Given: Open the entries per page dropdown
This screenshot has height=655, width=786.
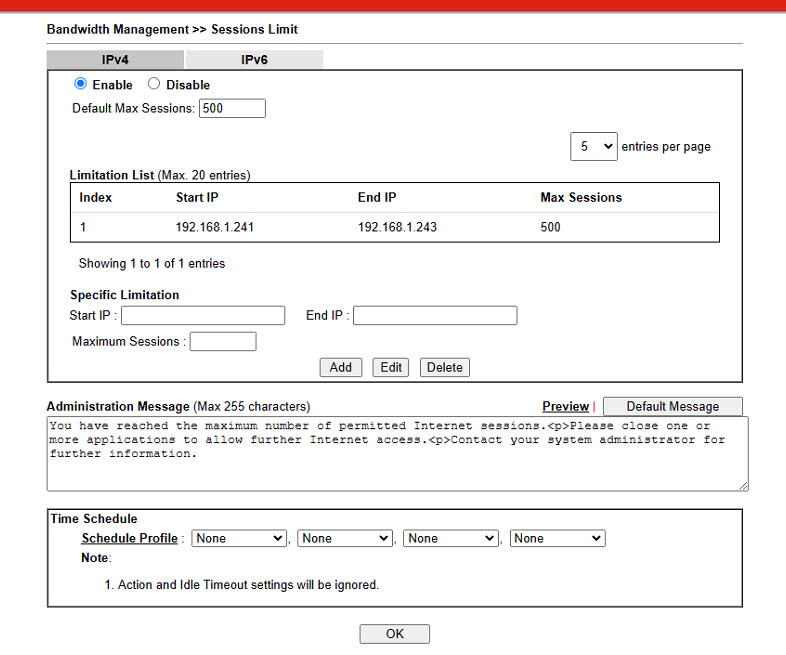Looking at the screenshot, I should point(594,146).
